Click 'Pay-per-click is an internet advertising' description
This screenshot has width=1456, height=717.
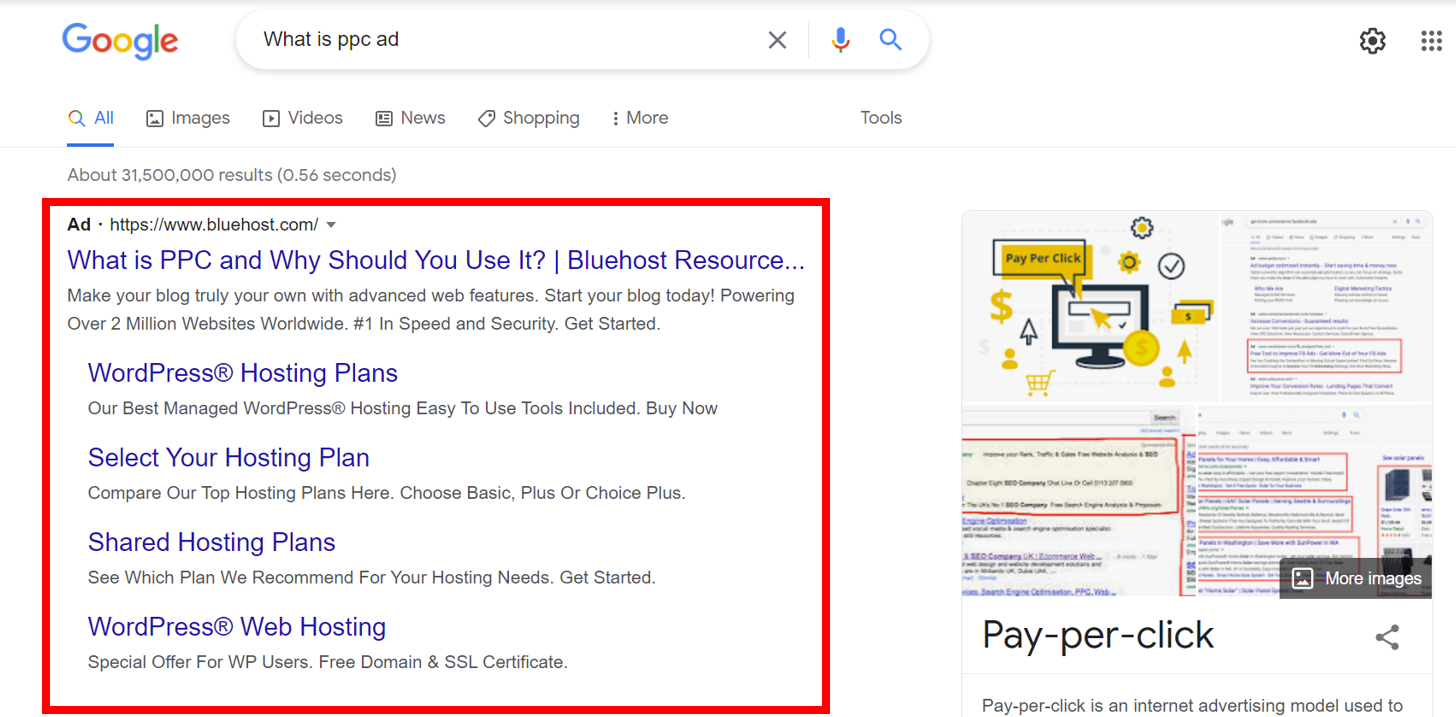(1193, 705)
